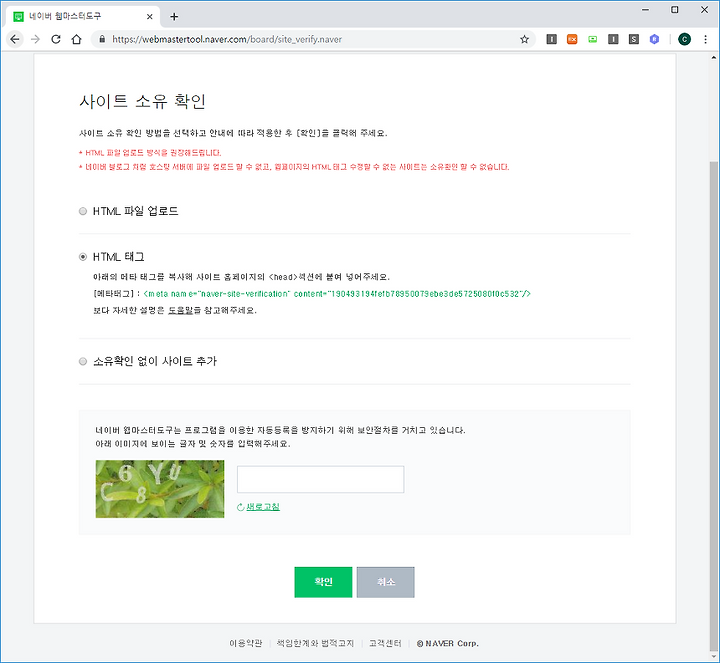Open the Chrome three-dot menu
Screen dimensions: 720x663
(705, 39)
